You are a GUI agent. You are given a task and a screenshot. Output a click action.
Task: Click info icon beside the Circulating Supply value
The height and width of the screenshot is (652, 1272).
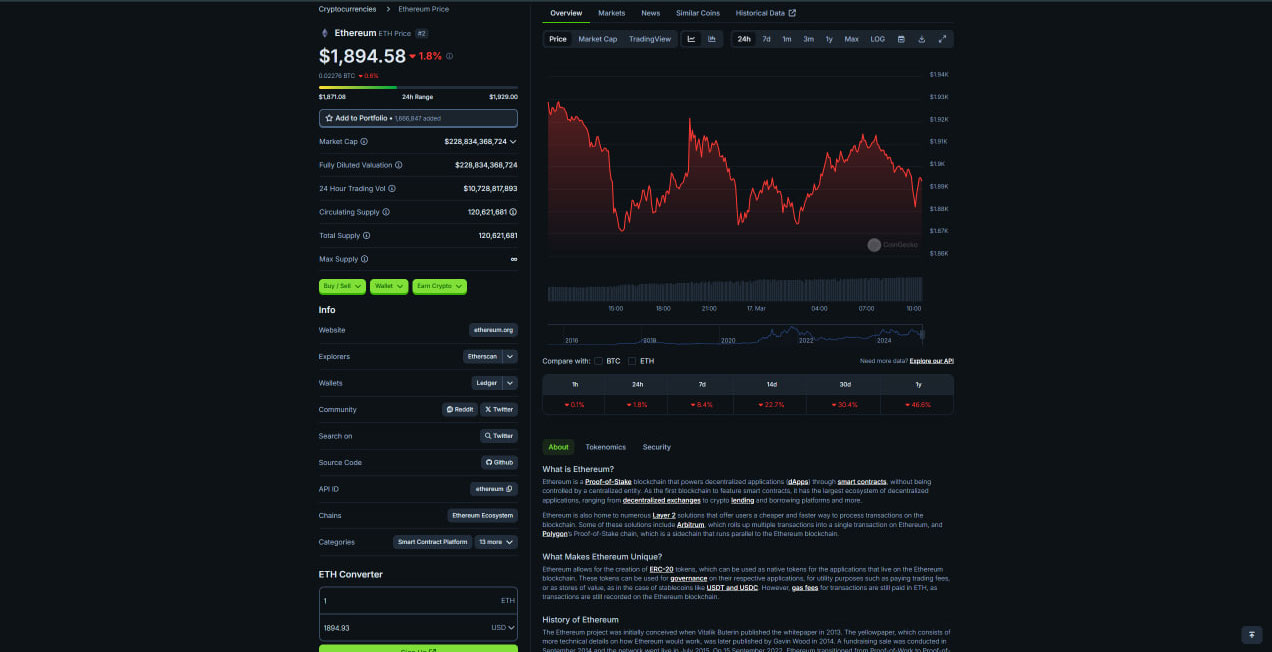point(514,212)
